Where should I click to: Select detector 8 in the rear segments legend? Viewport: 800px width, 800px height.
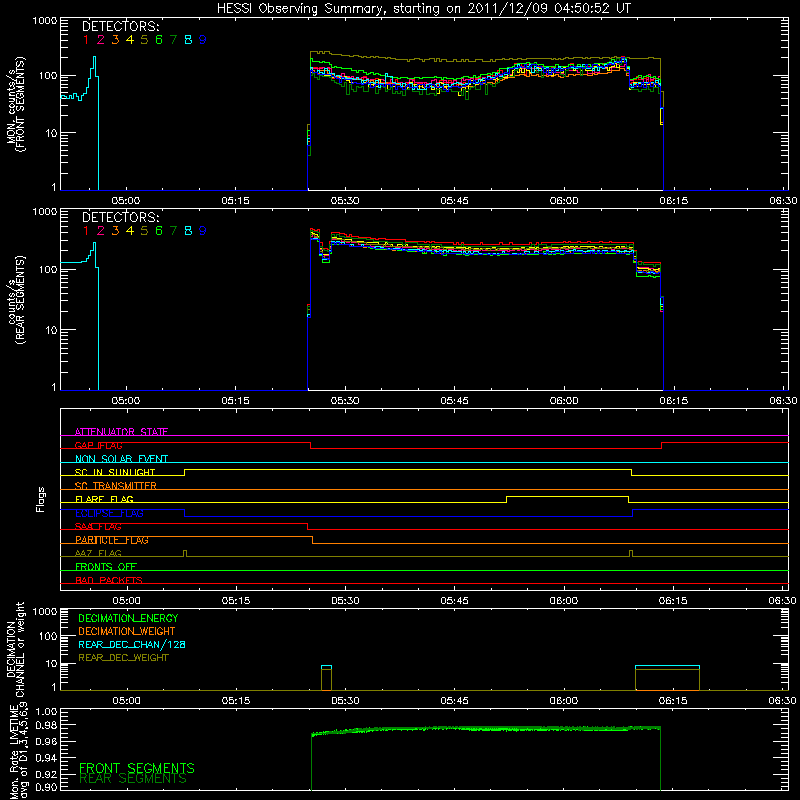point(188,231)
